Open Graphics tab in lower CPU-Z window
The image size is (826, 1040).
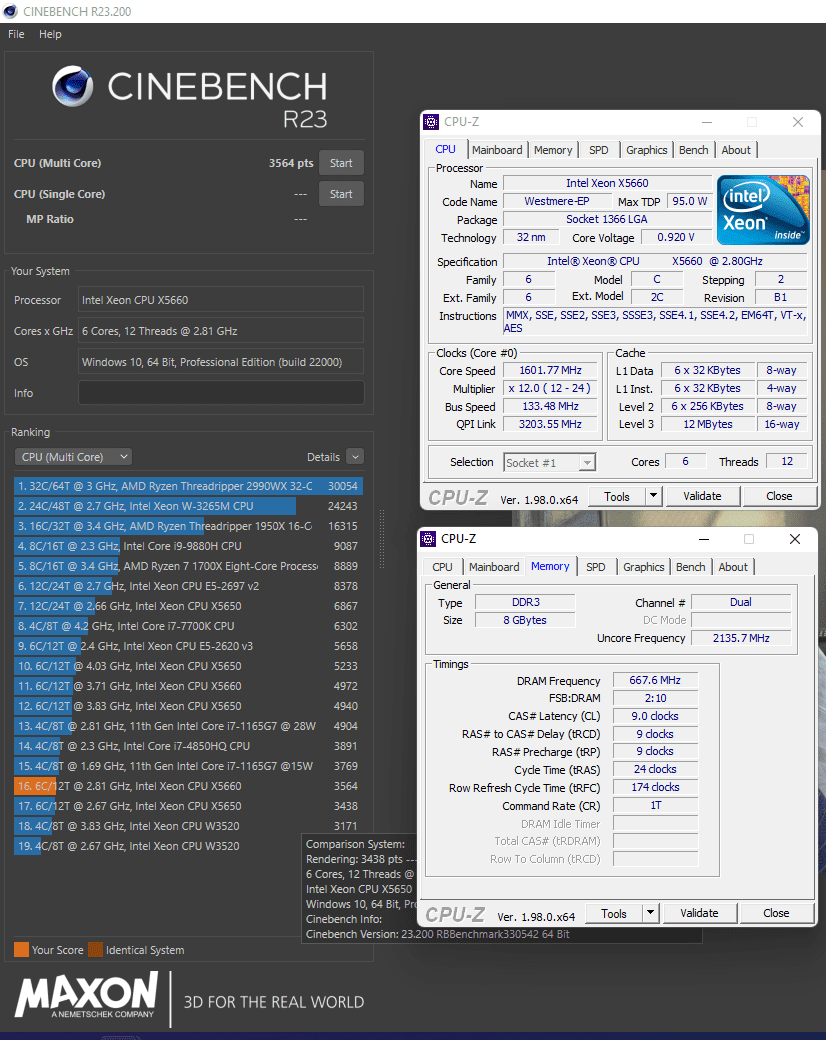[x=643, y=567]
